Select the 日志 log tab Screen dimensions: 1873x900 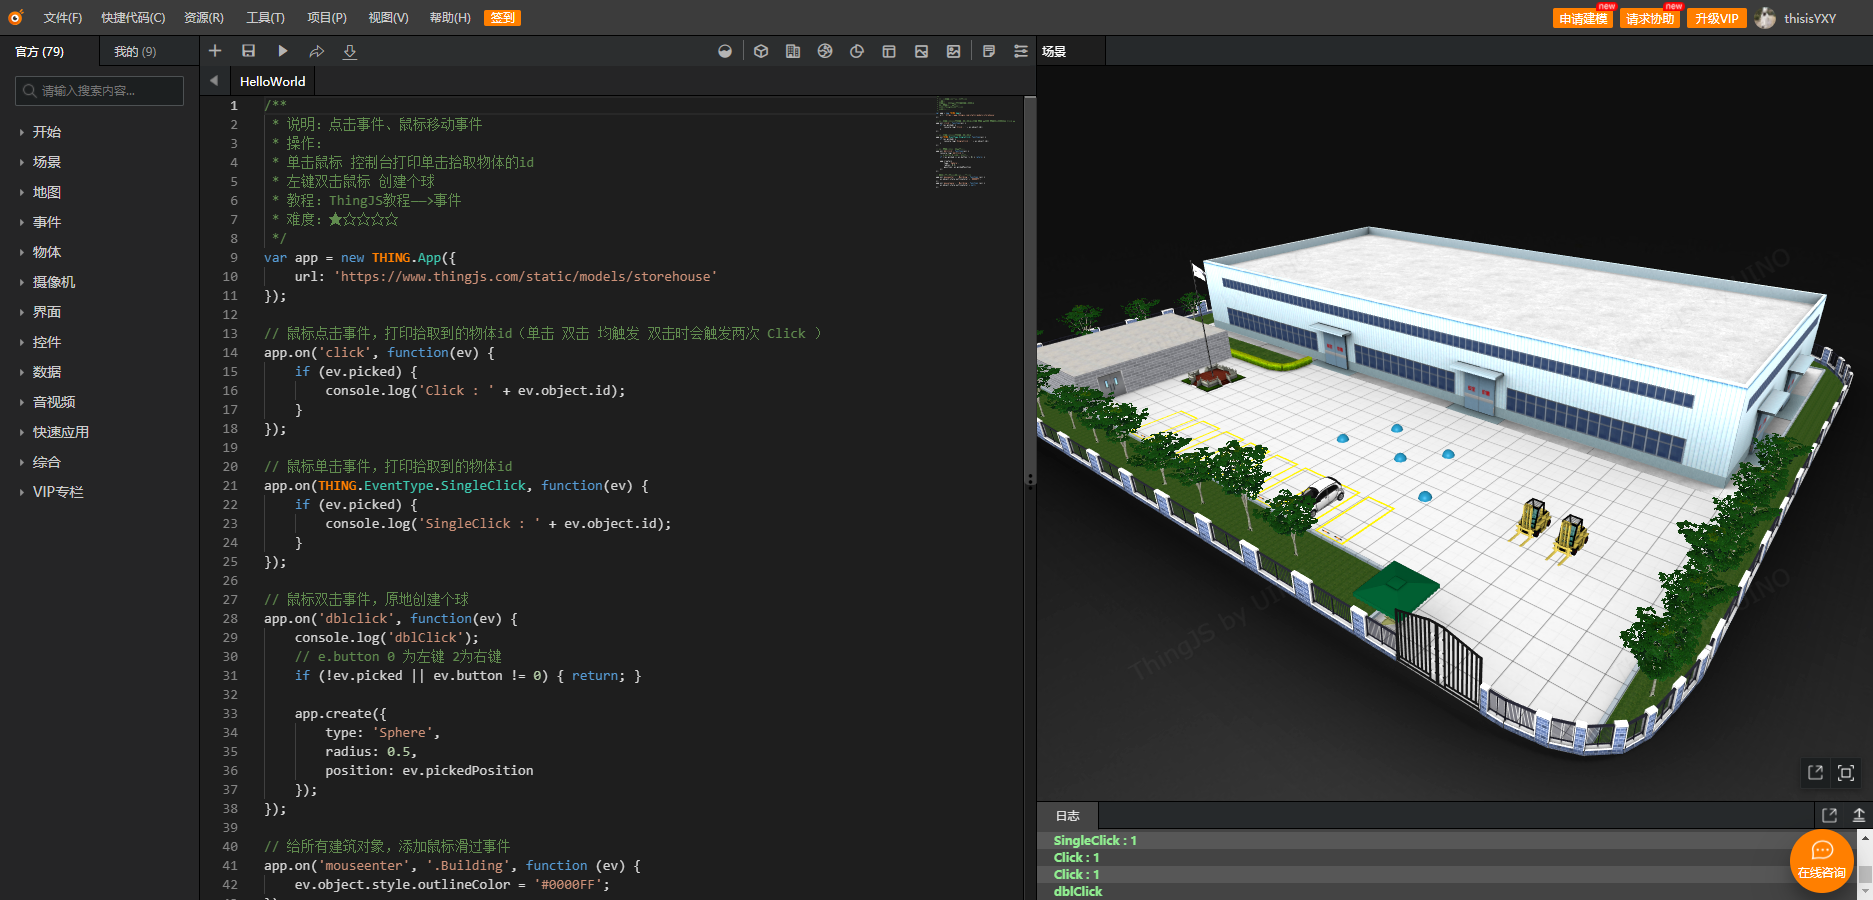pyautogui.click(x=1068, y=816)
